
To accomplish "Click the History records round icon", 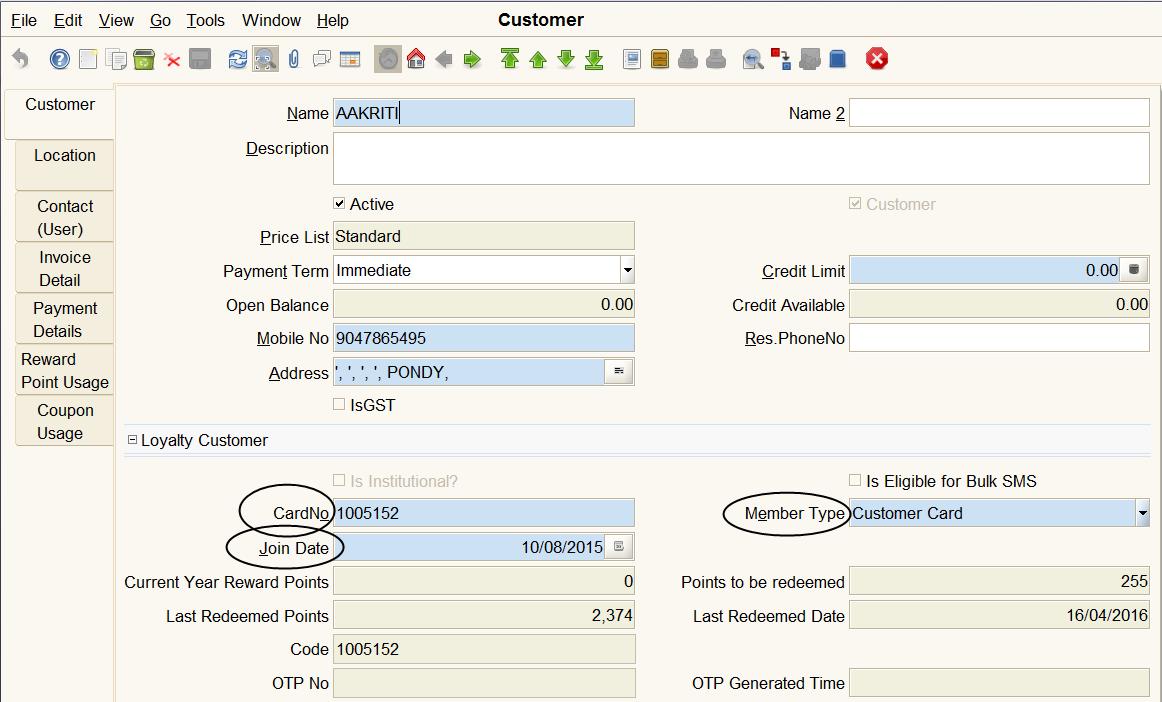I will (x=388, y=59).
